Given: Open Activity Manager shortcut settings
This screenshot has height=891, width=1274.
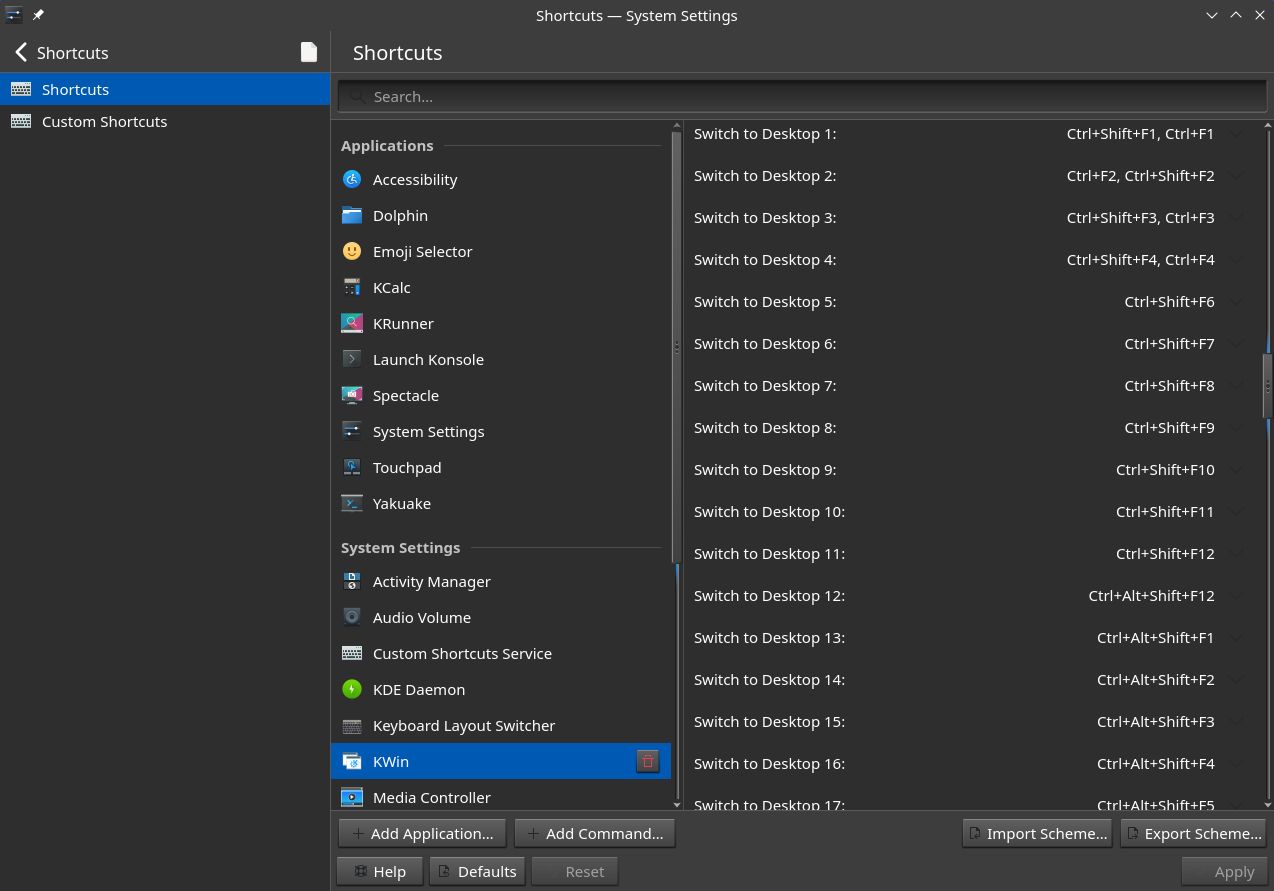Looking at the screenshot, I should click(x=431, y=581).
